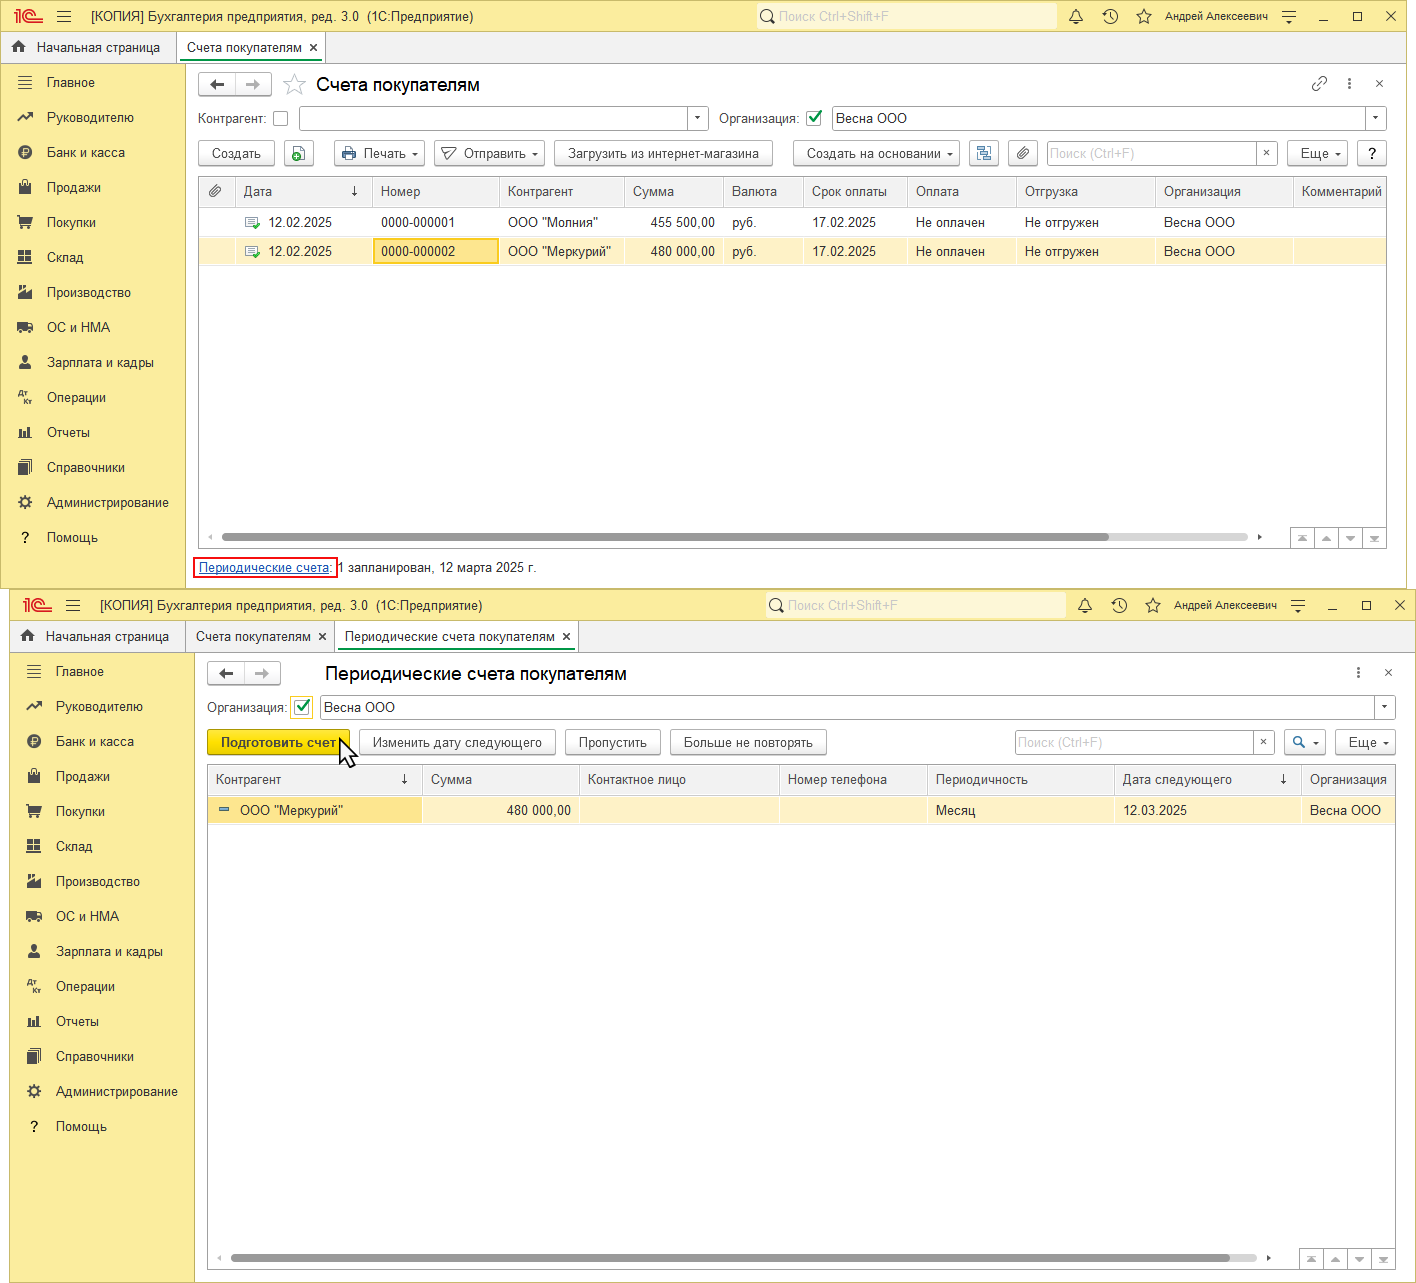Uncheck Организация checkbox beside Контрагент filter

(x=814, y=118)
